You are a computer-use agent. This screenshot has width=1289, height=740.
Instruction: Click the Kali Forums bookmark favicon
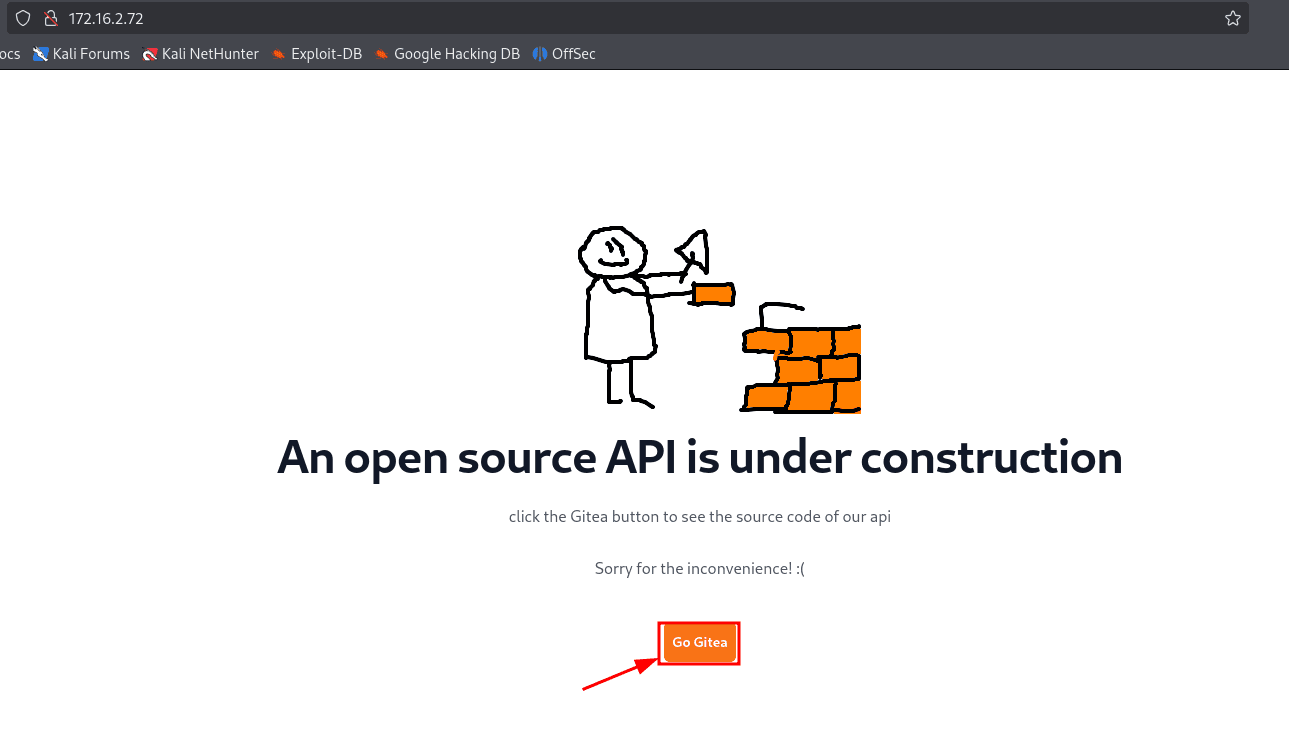click(41, 54)
